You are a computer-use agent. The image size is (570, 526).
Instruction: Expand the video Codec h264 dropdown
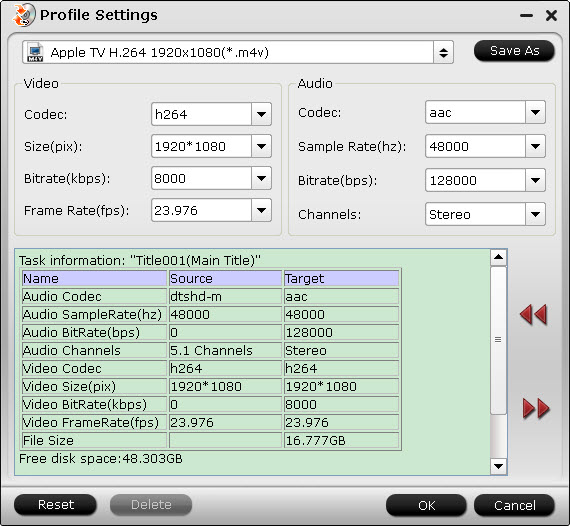pyautogui.click(x=261, y=114)
